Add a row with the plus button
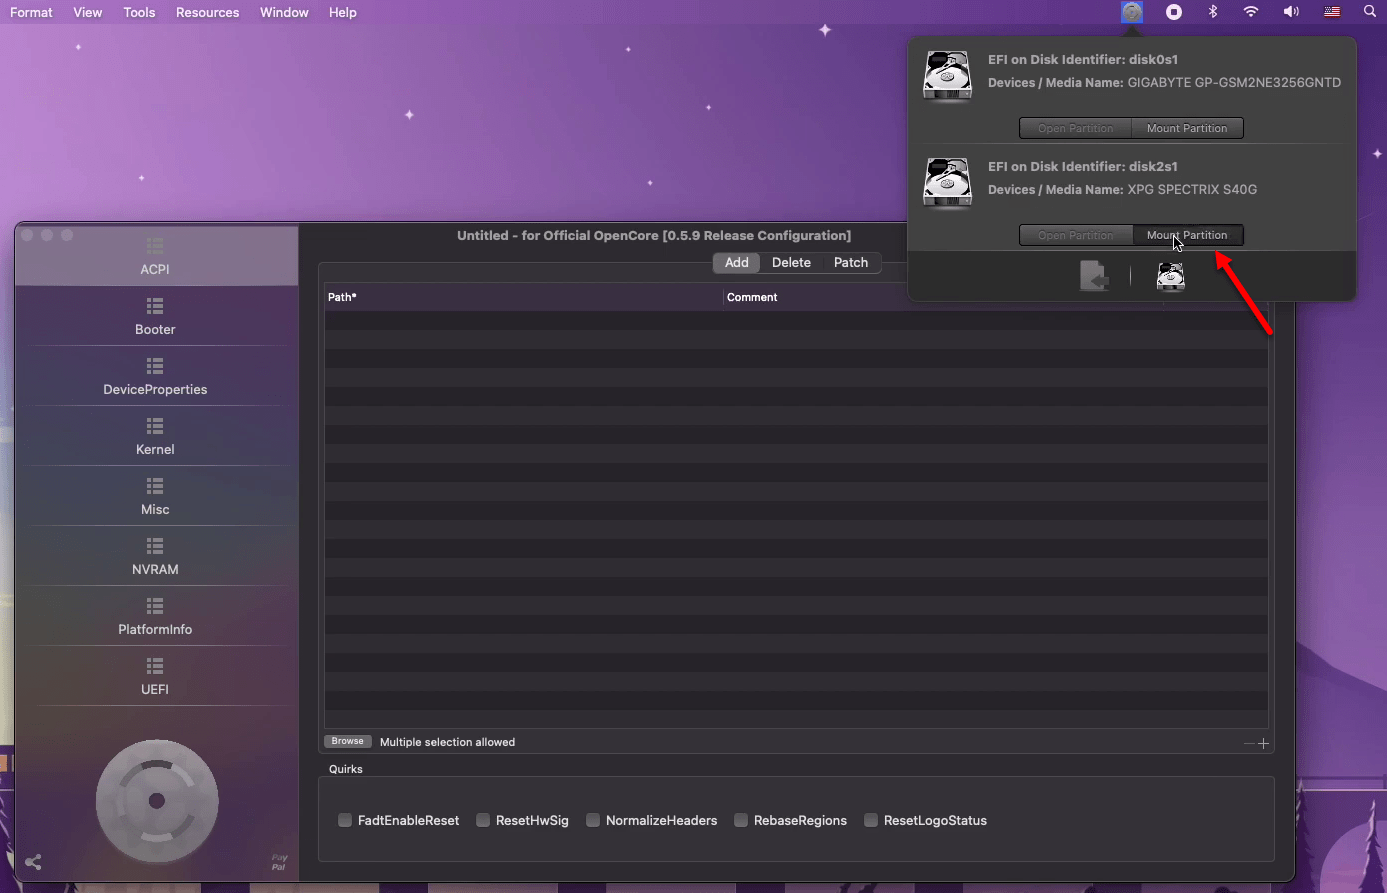 pyautogui.click(x=1263, y=743)
